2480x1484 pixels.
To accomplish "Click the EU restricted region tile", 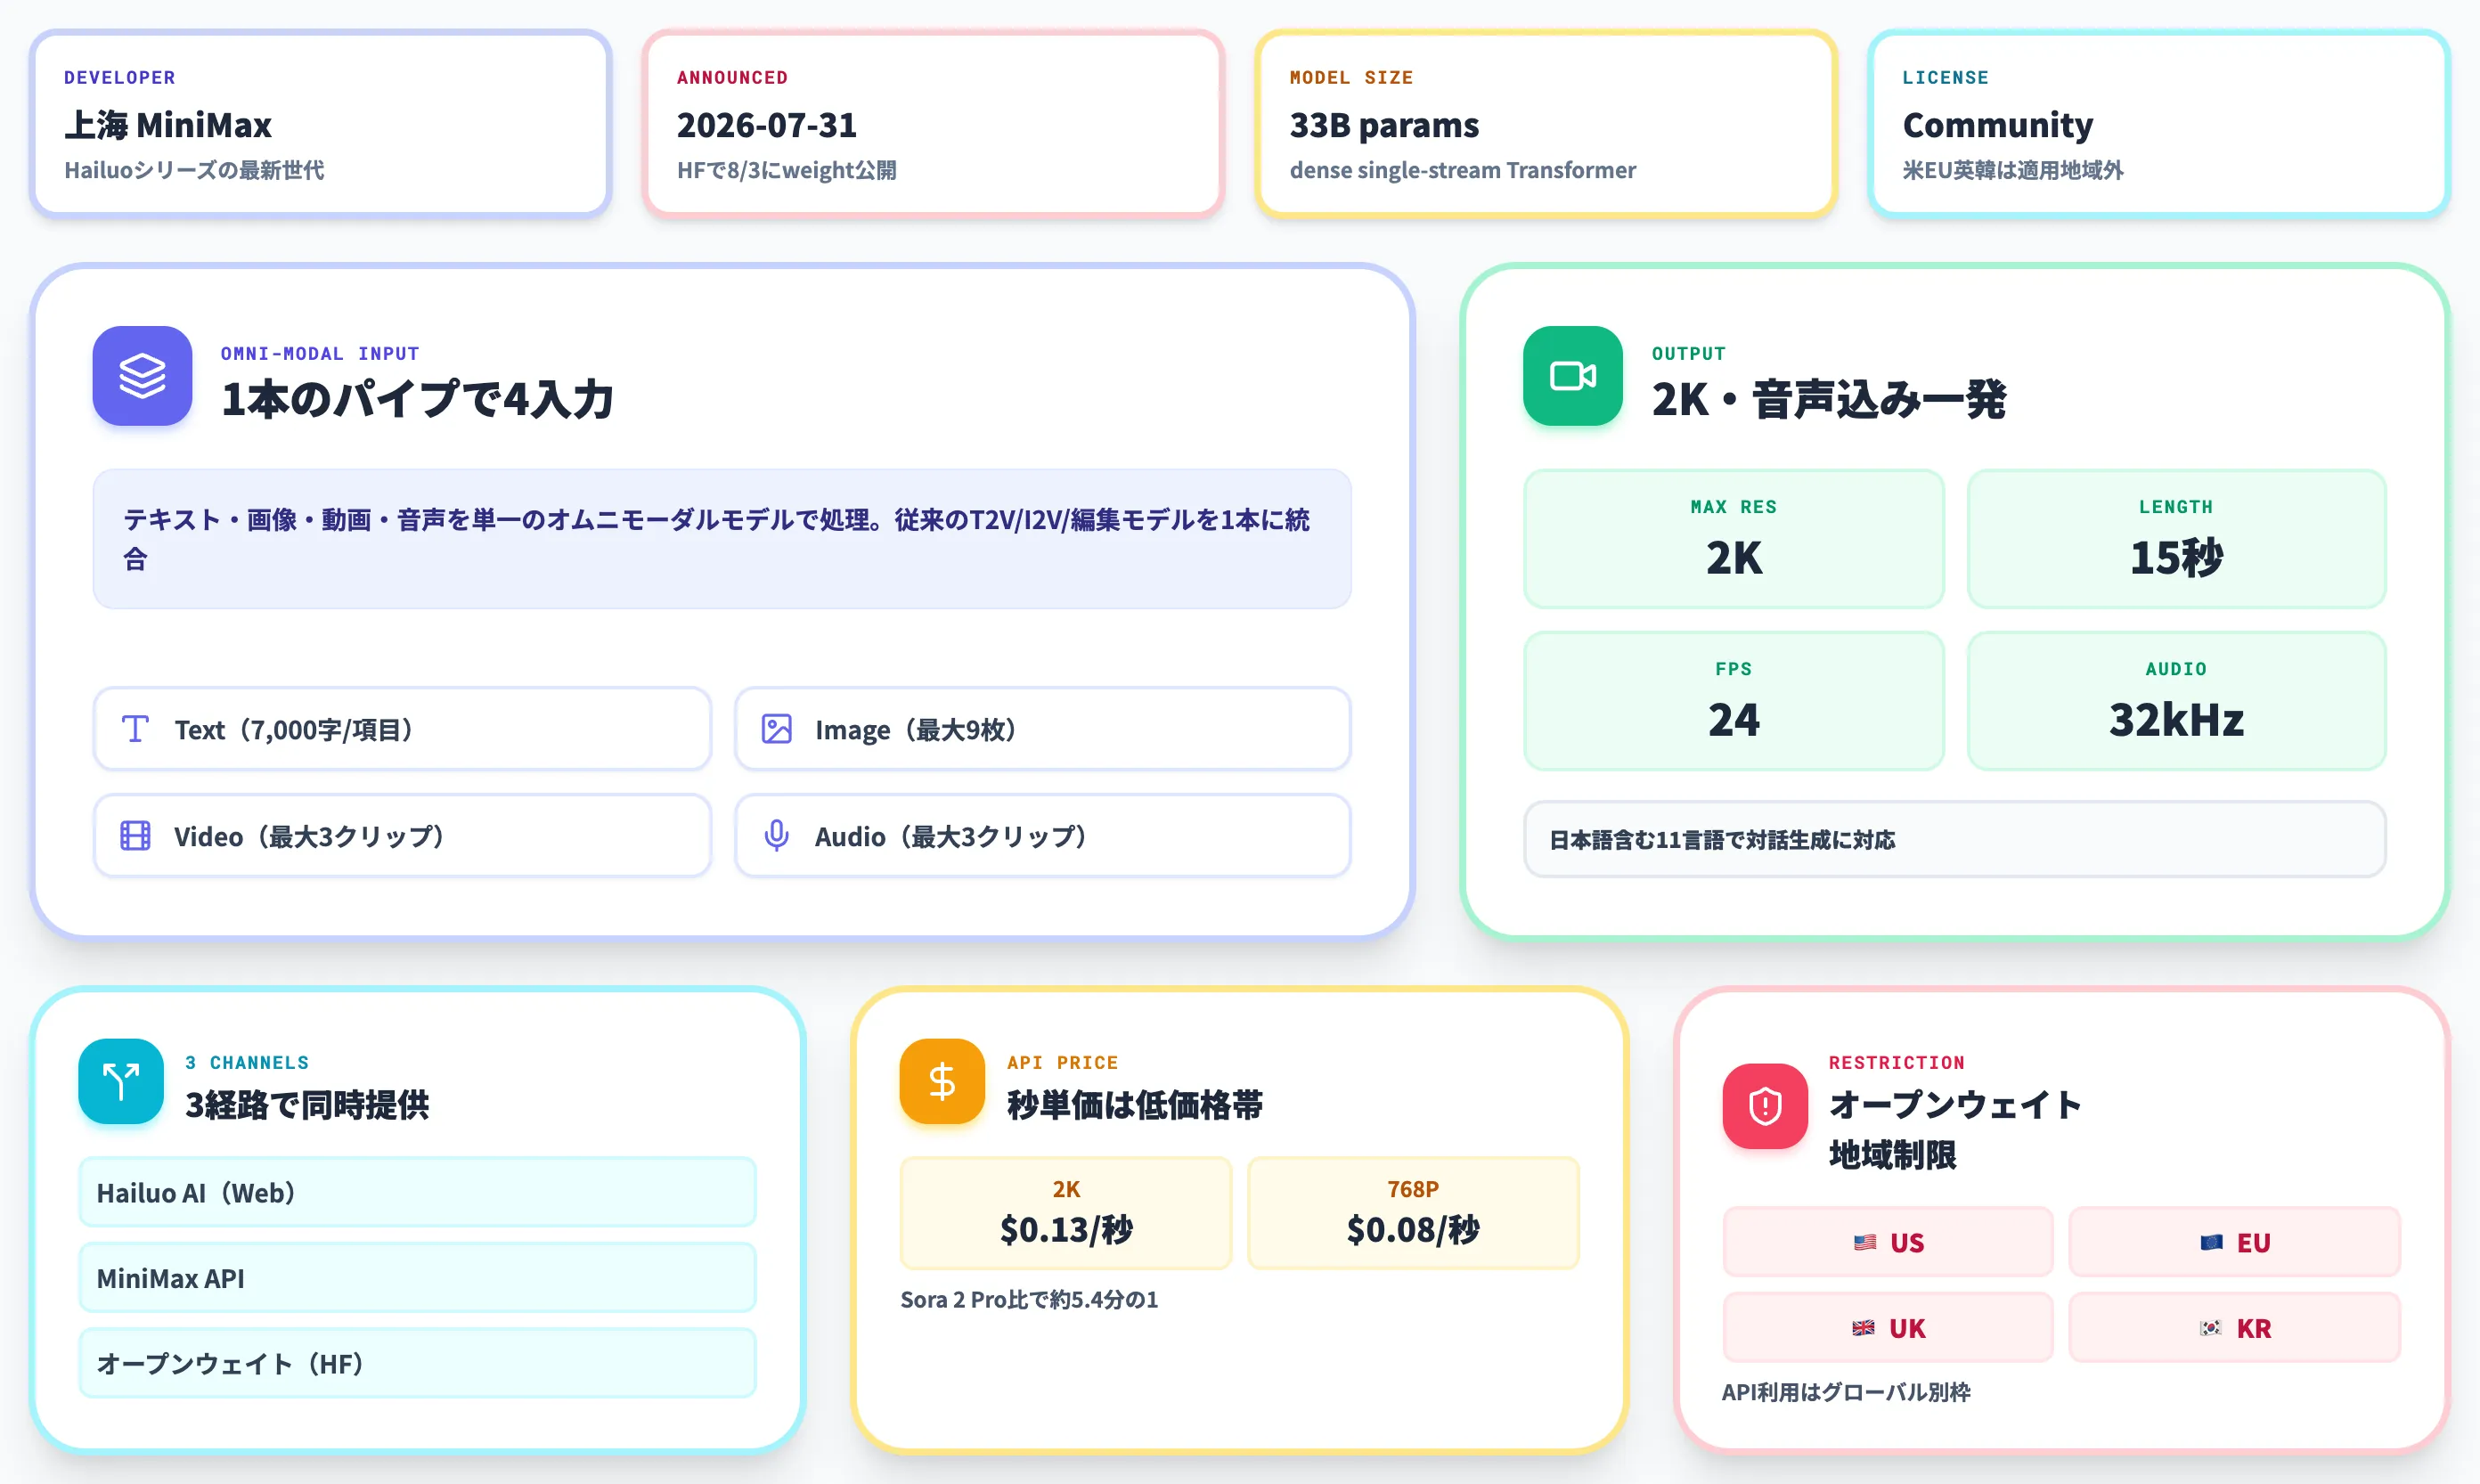I will tap(2234, 1242).
